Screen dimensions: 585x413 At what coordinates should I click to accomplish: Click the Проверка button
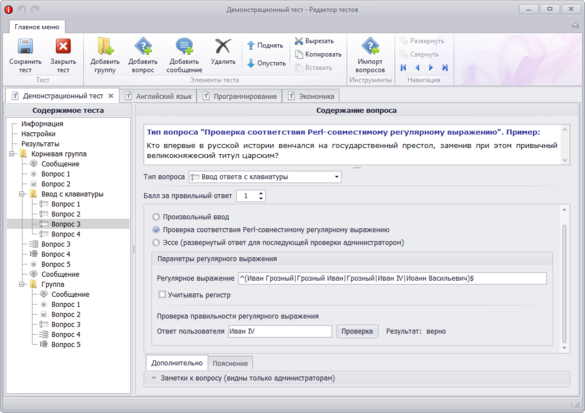357,331
